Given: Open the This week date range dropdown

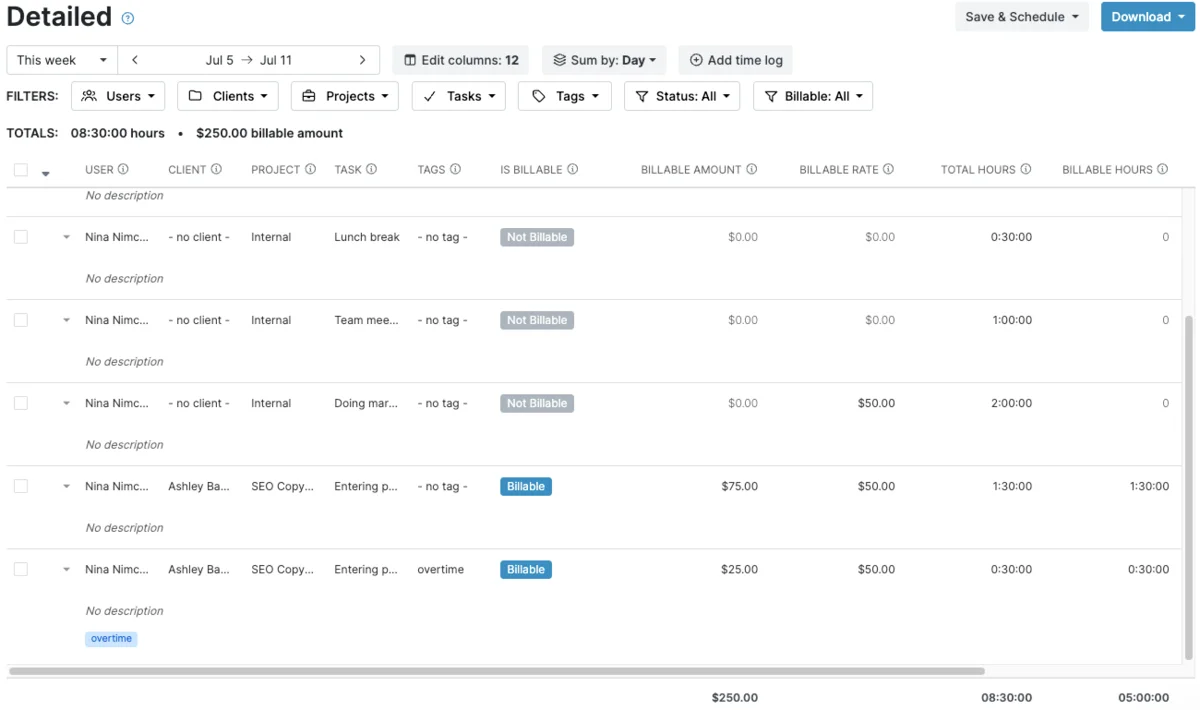Looking at the screenshot, I should pos(62,60).
